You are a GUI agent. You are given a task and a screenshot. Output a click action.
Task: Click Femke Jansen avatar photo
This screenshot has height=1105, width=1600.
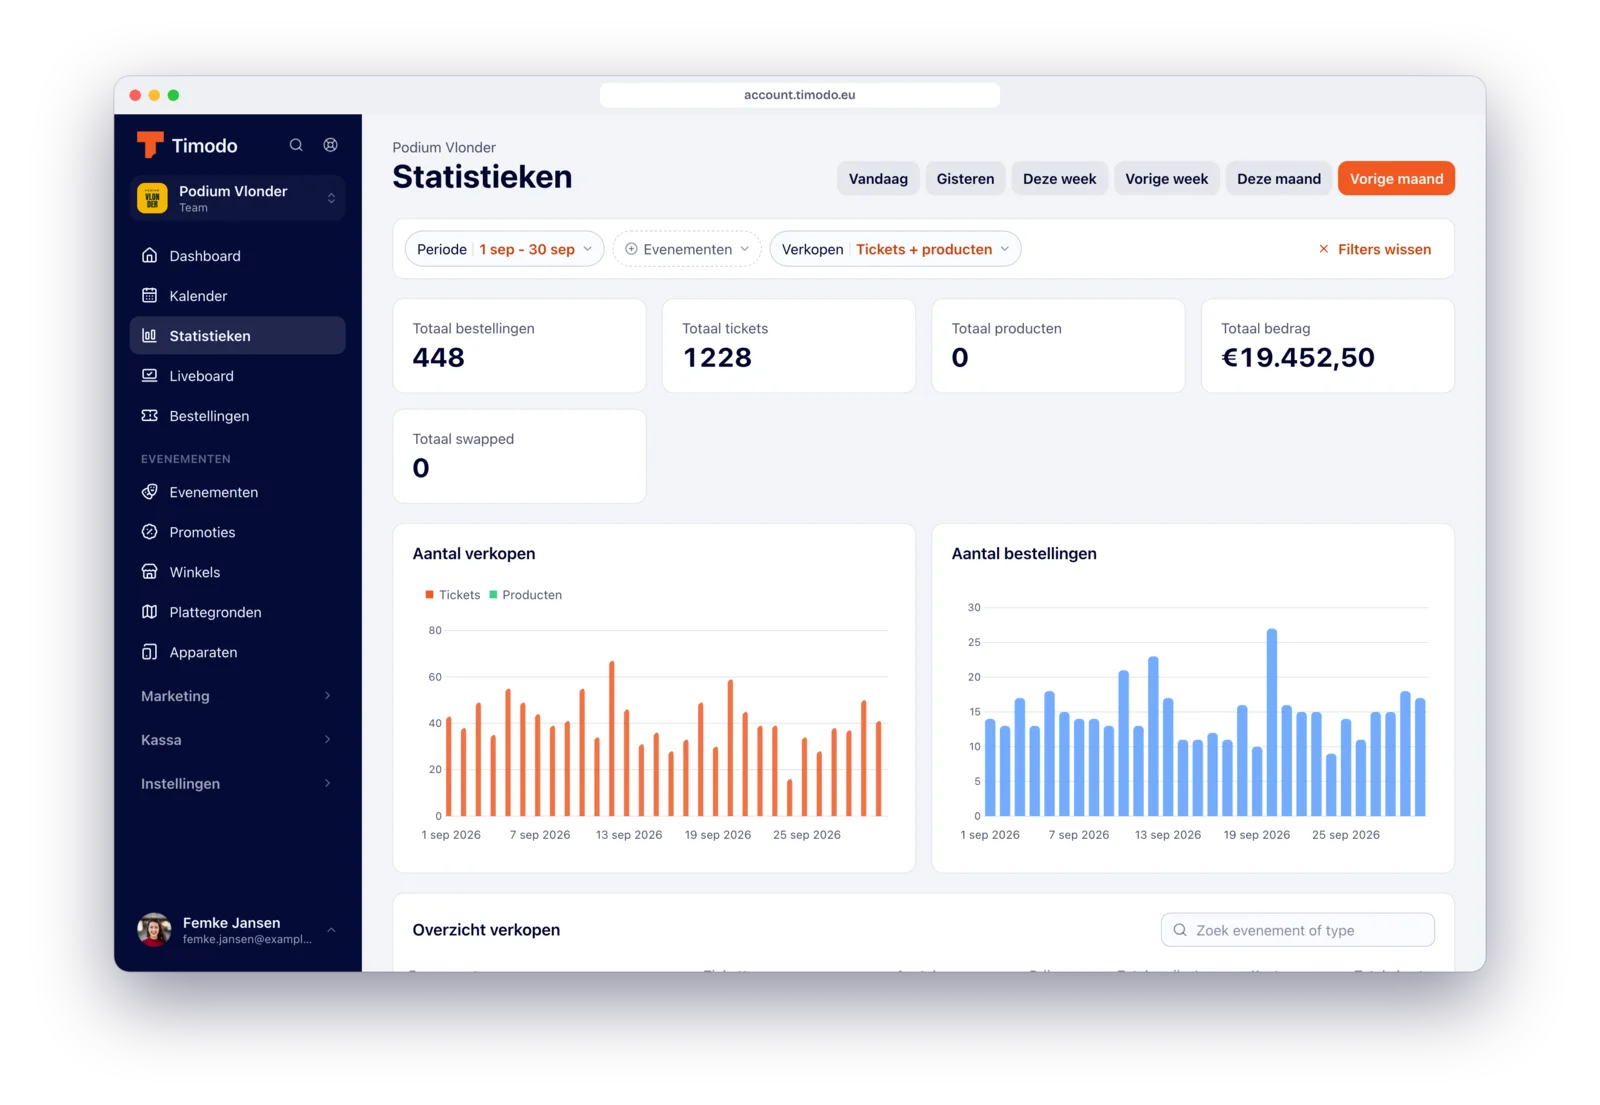point(154,930)
